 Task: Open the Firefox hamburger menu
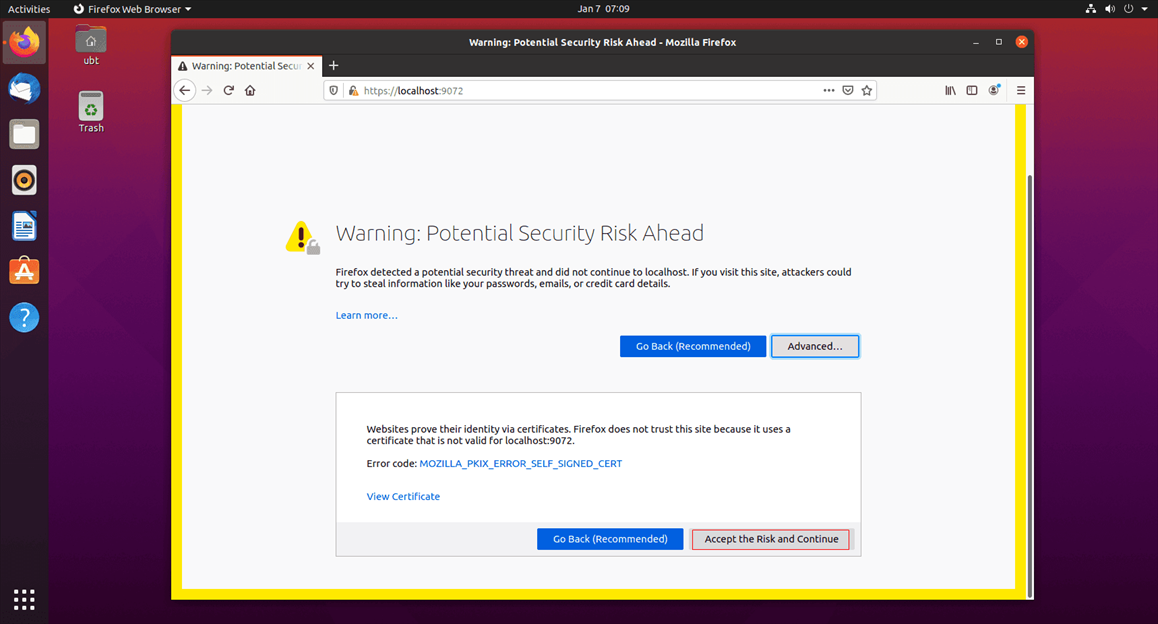1020,90
